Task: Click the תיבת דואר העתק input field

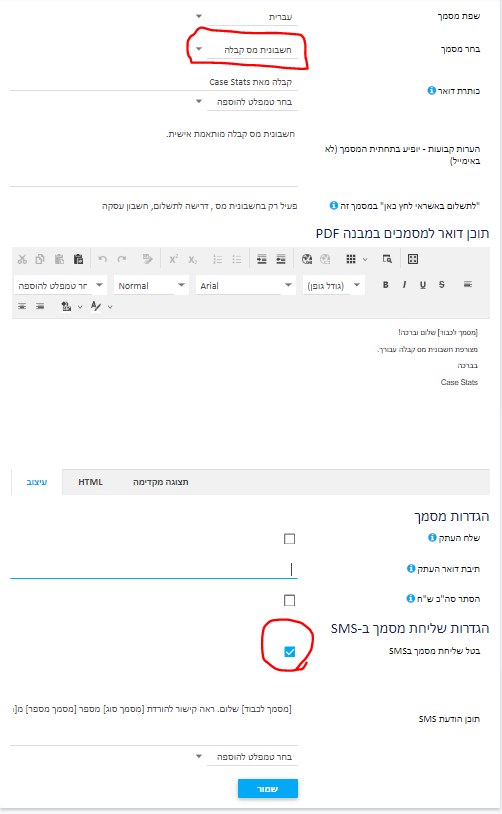Action: [x=154, y=569]
